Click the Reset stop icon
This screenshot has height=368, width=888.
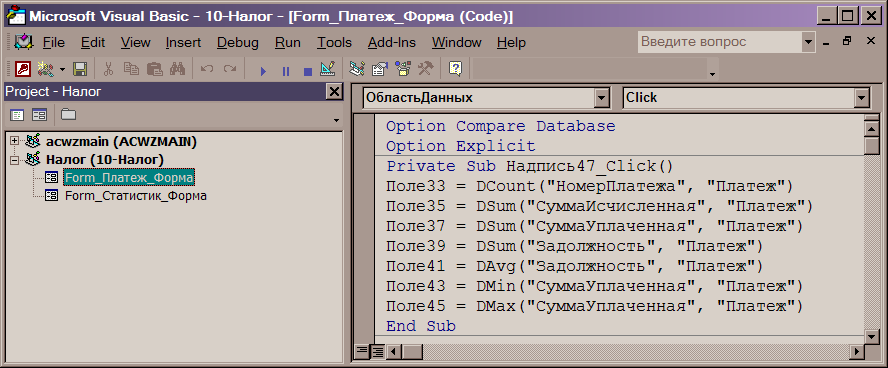click(x=308, y=71)
